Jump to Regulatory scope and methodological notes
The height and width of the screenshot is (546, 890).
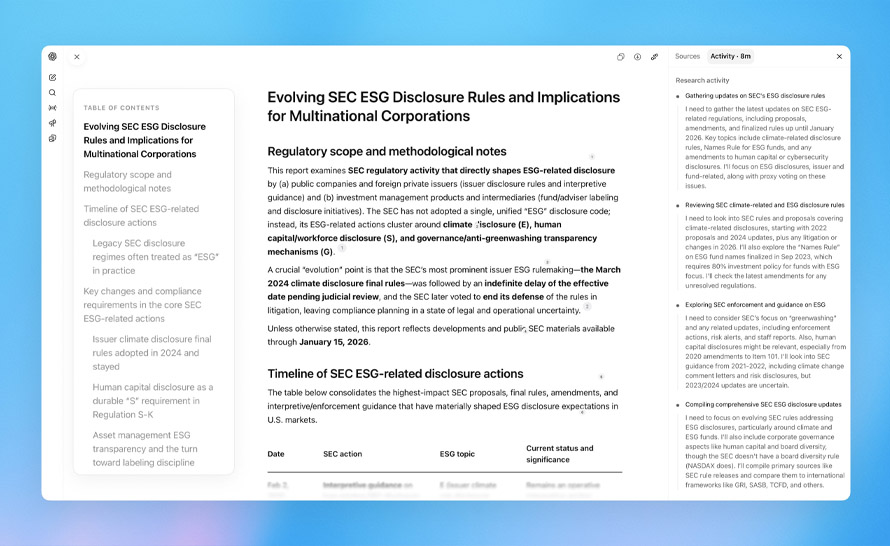click(x=127, y=181)
